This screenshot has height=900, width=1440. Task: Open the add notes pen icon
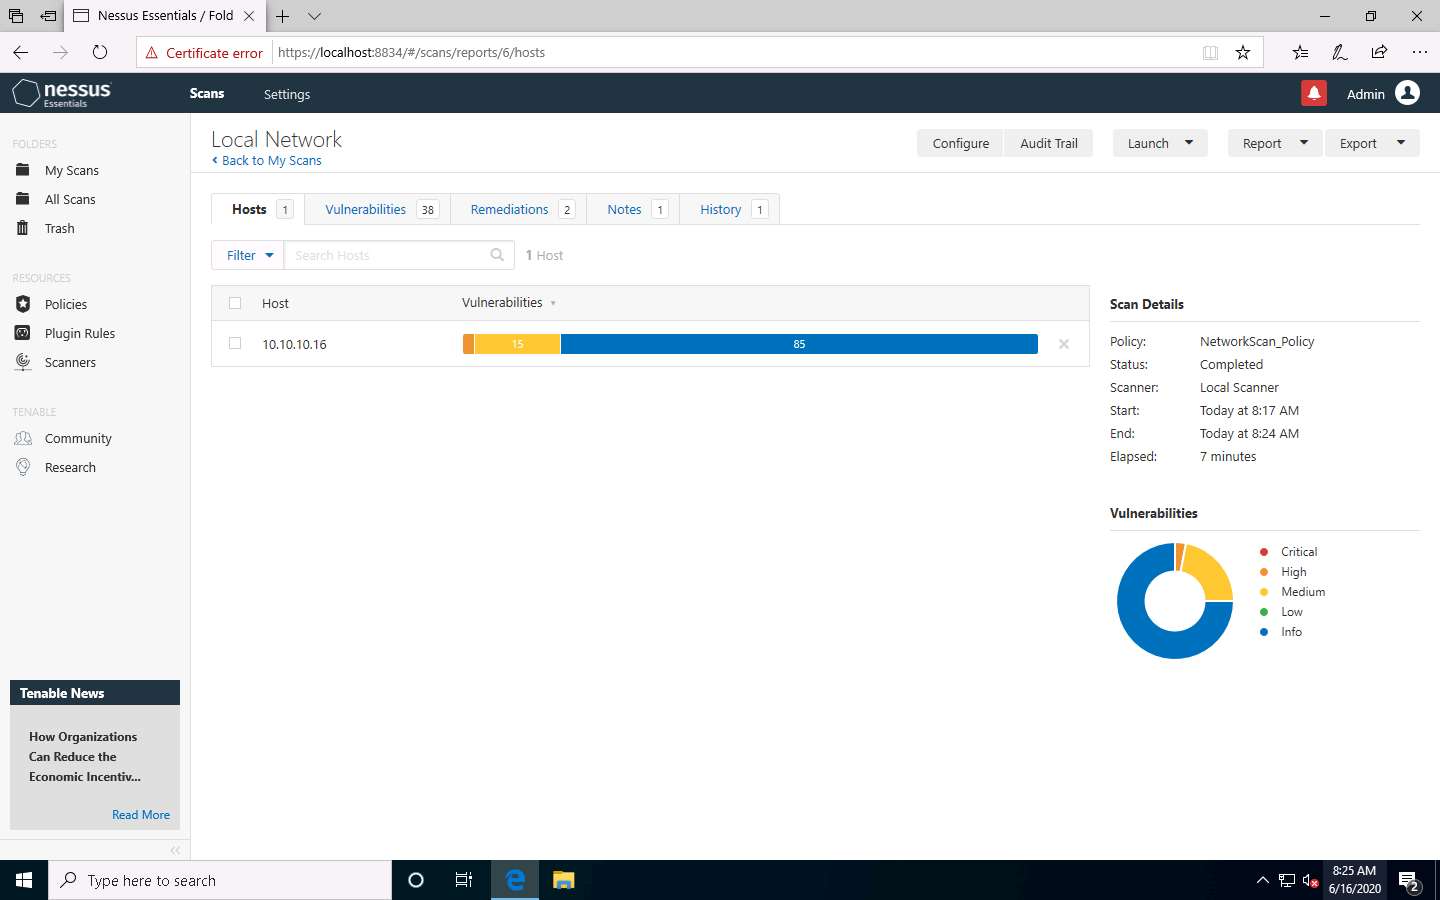point(1339,52)
